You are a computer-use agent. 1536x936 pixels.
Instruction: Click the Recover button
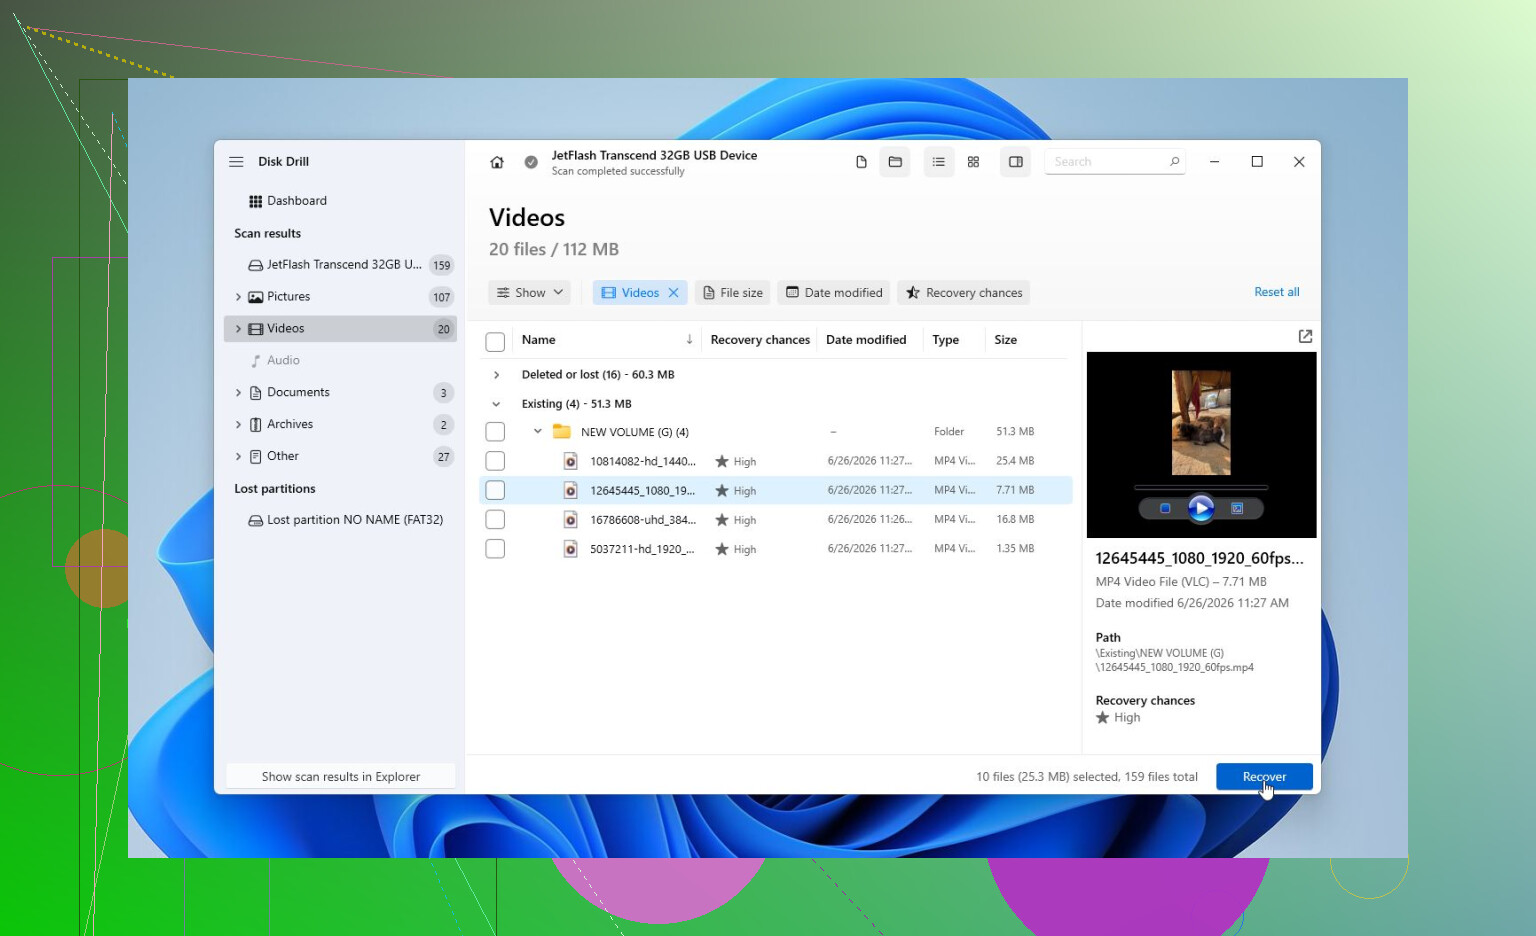pos(1264,777)
